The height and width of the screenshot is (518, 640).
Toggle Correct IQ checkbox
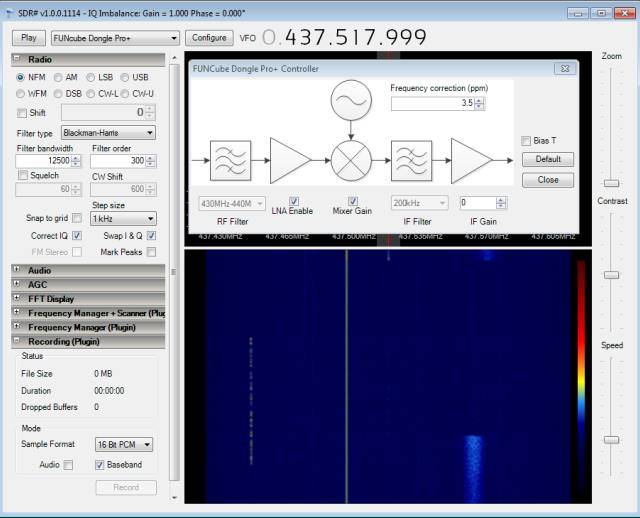tap(77, 236)
